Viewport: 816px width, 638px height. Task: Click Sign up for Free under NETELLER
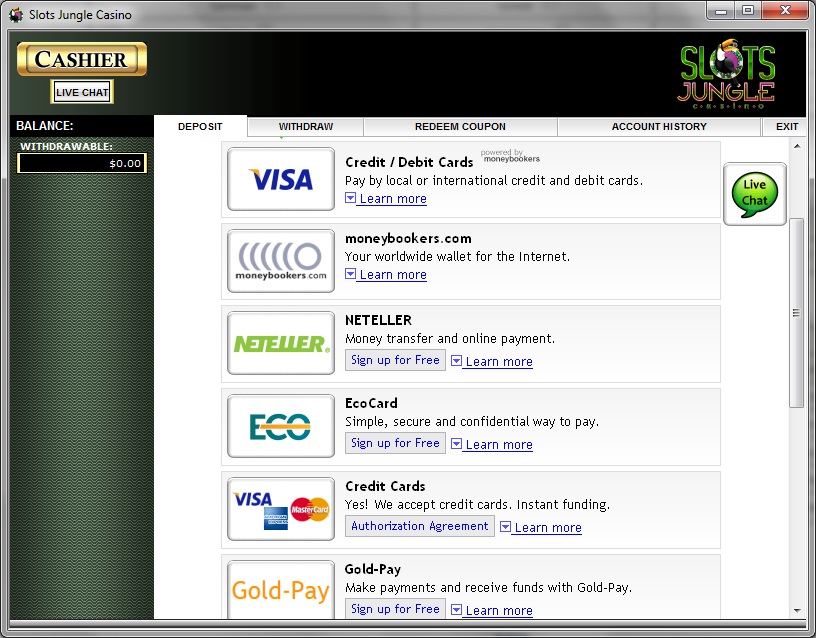[395, 360]
